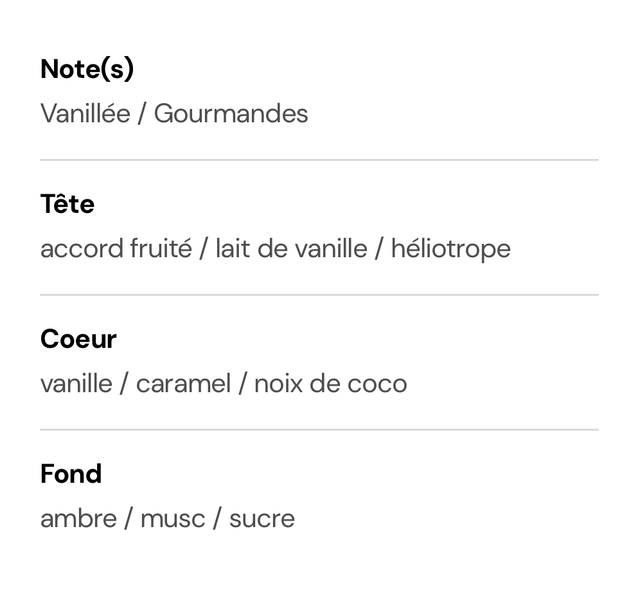This screenshot has width=640, height=589.
Task: Select the caramel note text
Action: click(x=184, y=384)
